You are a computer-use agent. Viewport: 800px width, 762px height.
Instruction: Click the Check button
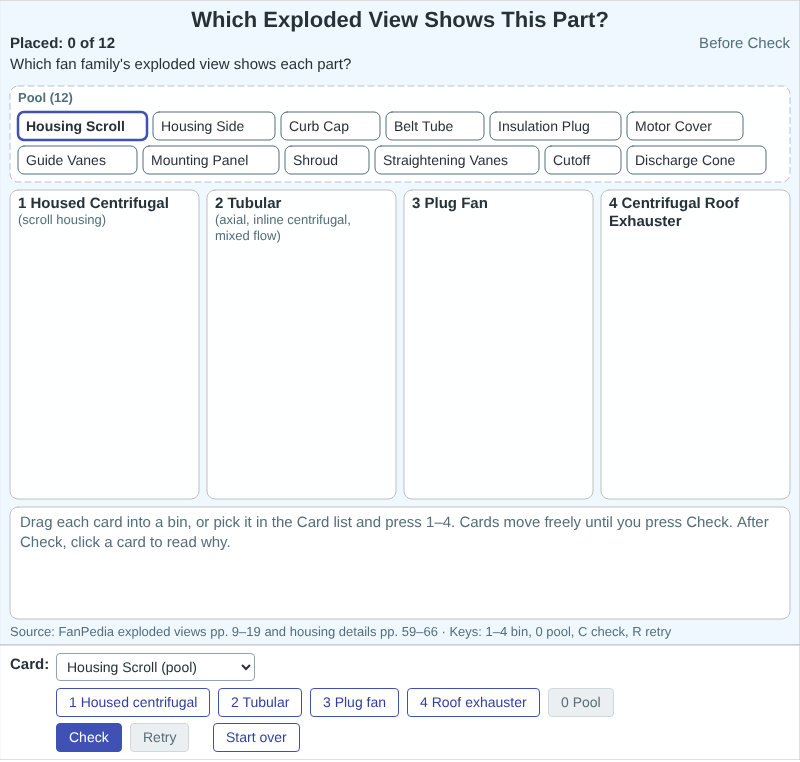[89, 738]
